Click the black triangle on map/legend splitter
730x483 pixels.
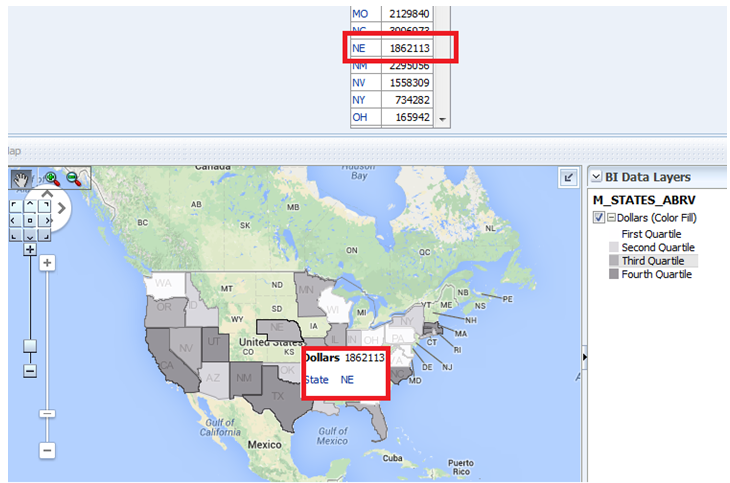(x=585, y=357)
